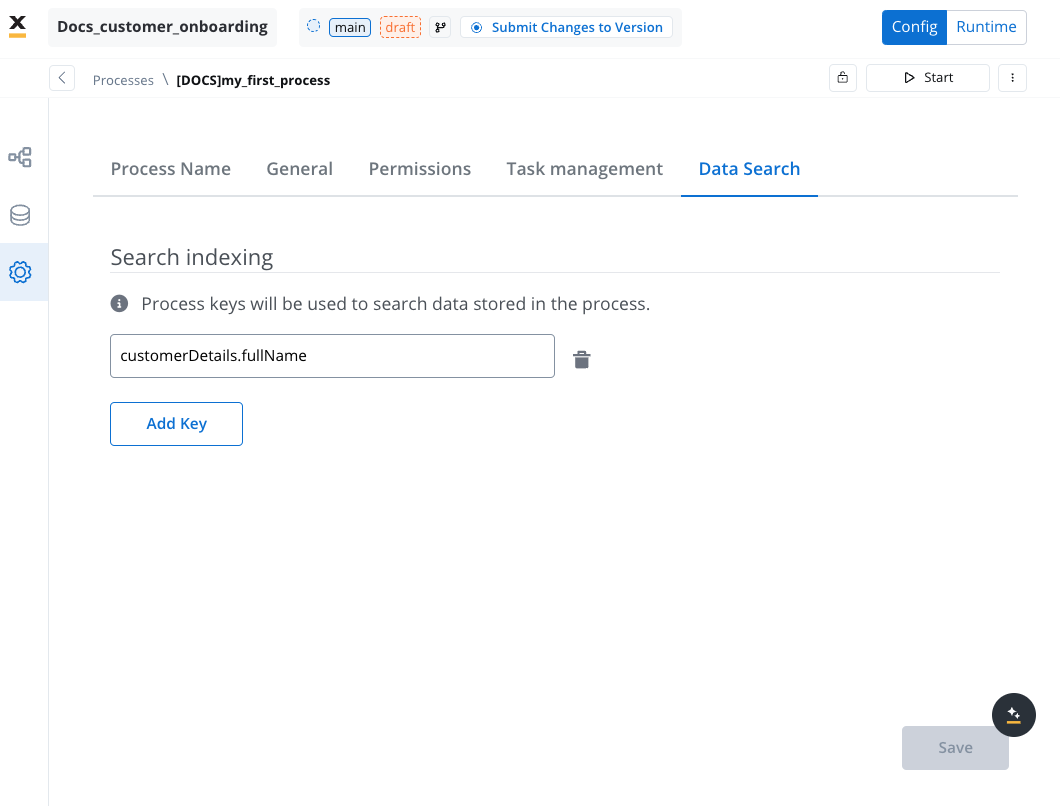The image size is (1060, 806).
Task: Open the process designer diagram icon
Action: point(20,157)
